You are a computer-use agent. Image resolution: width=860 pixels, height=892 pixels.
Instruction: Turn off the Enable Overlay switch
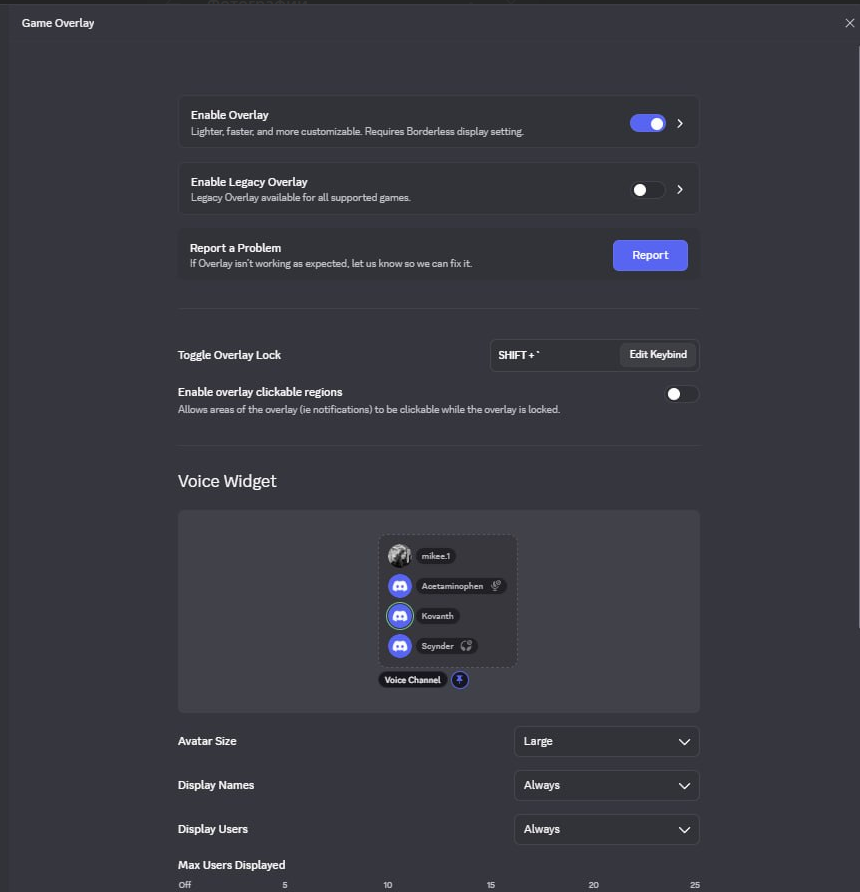pyautogui.click(x=647, y=123)
